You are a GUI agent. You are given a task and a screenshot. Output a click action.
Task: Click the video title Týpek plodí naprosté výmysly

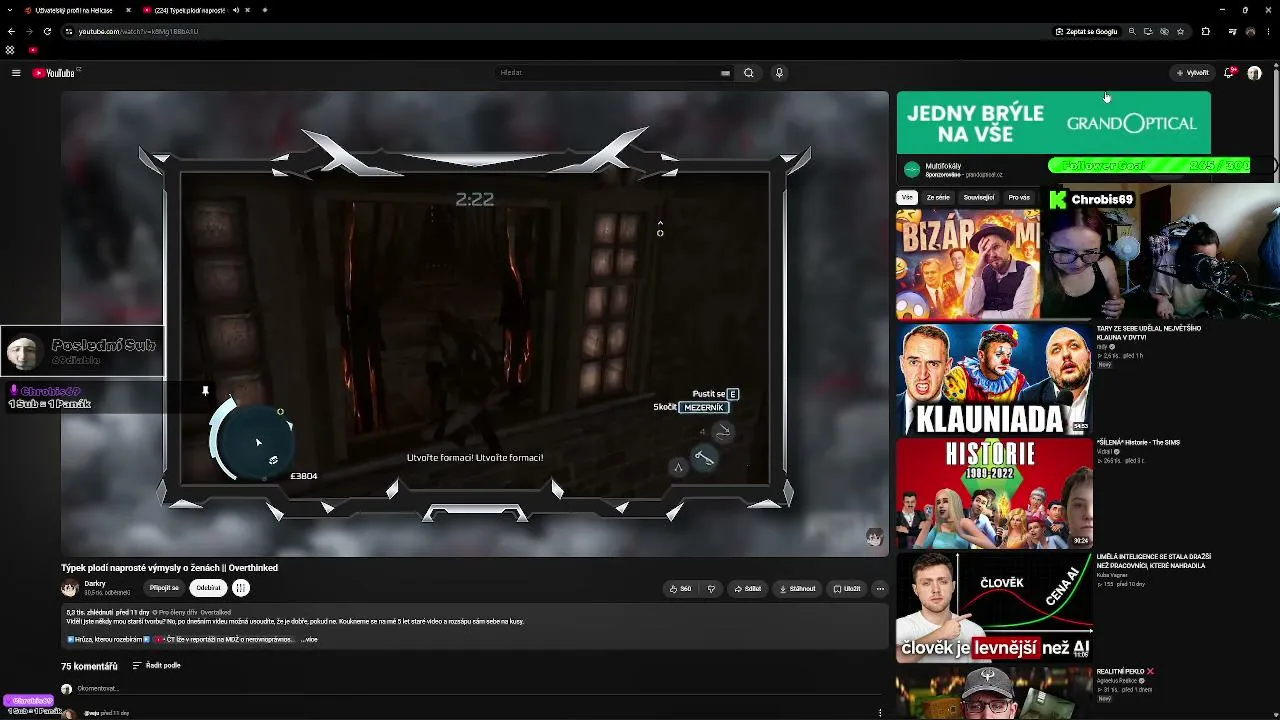point(169,567)
